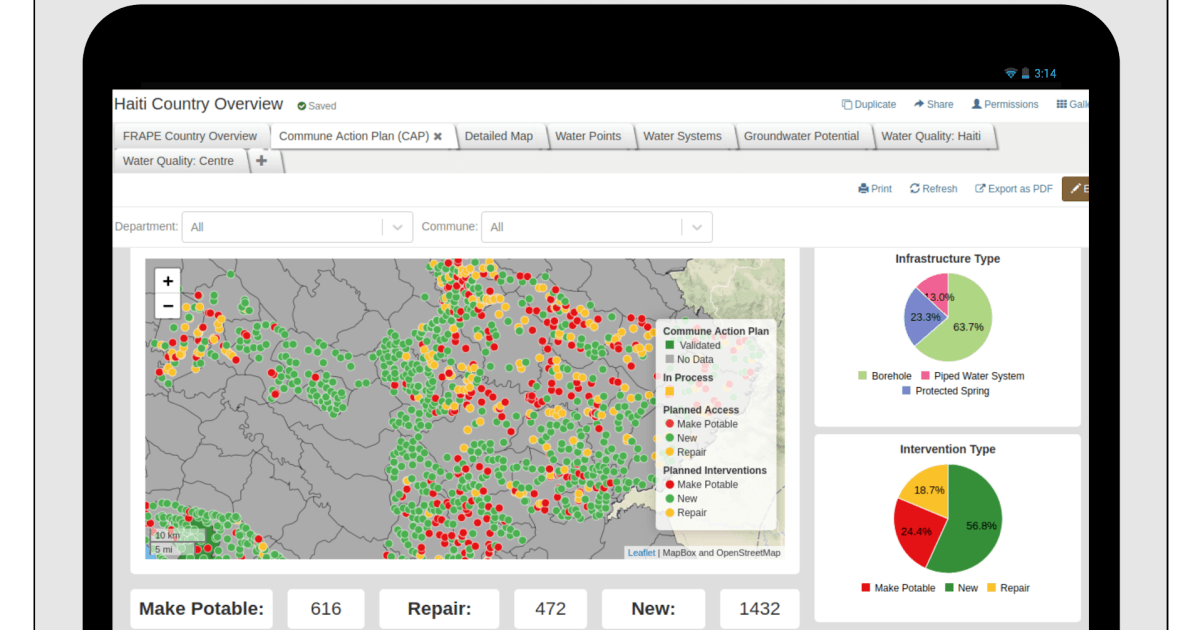This screenshot has width=1200, height=630.
Task: Share the dashboard
Action: [x=933, y=104]
